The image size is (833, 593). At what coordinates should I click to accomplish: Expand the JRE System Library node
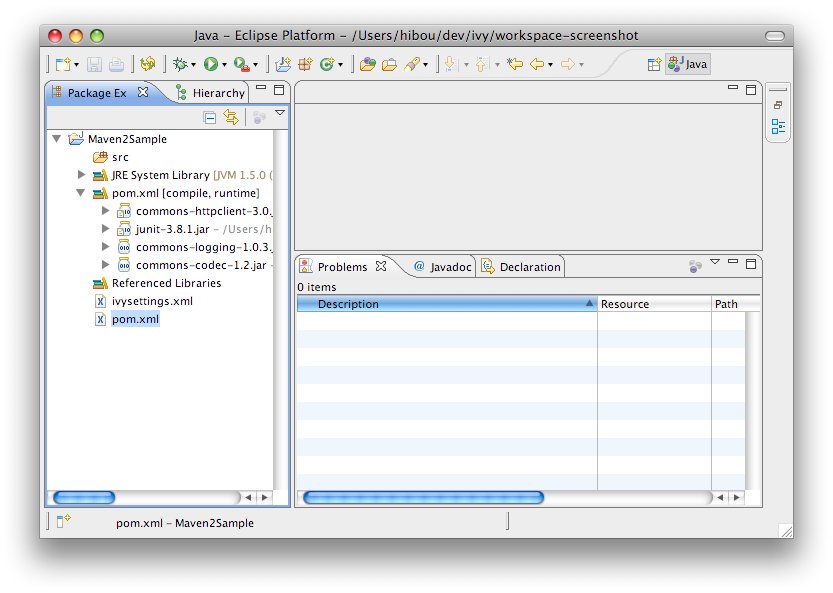pyautogui.click(x=82, y=175)
